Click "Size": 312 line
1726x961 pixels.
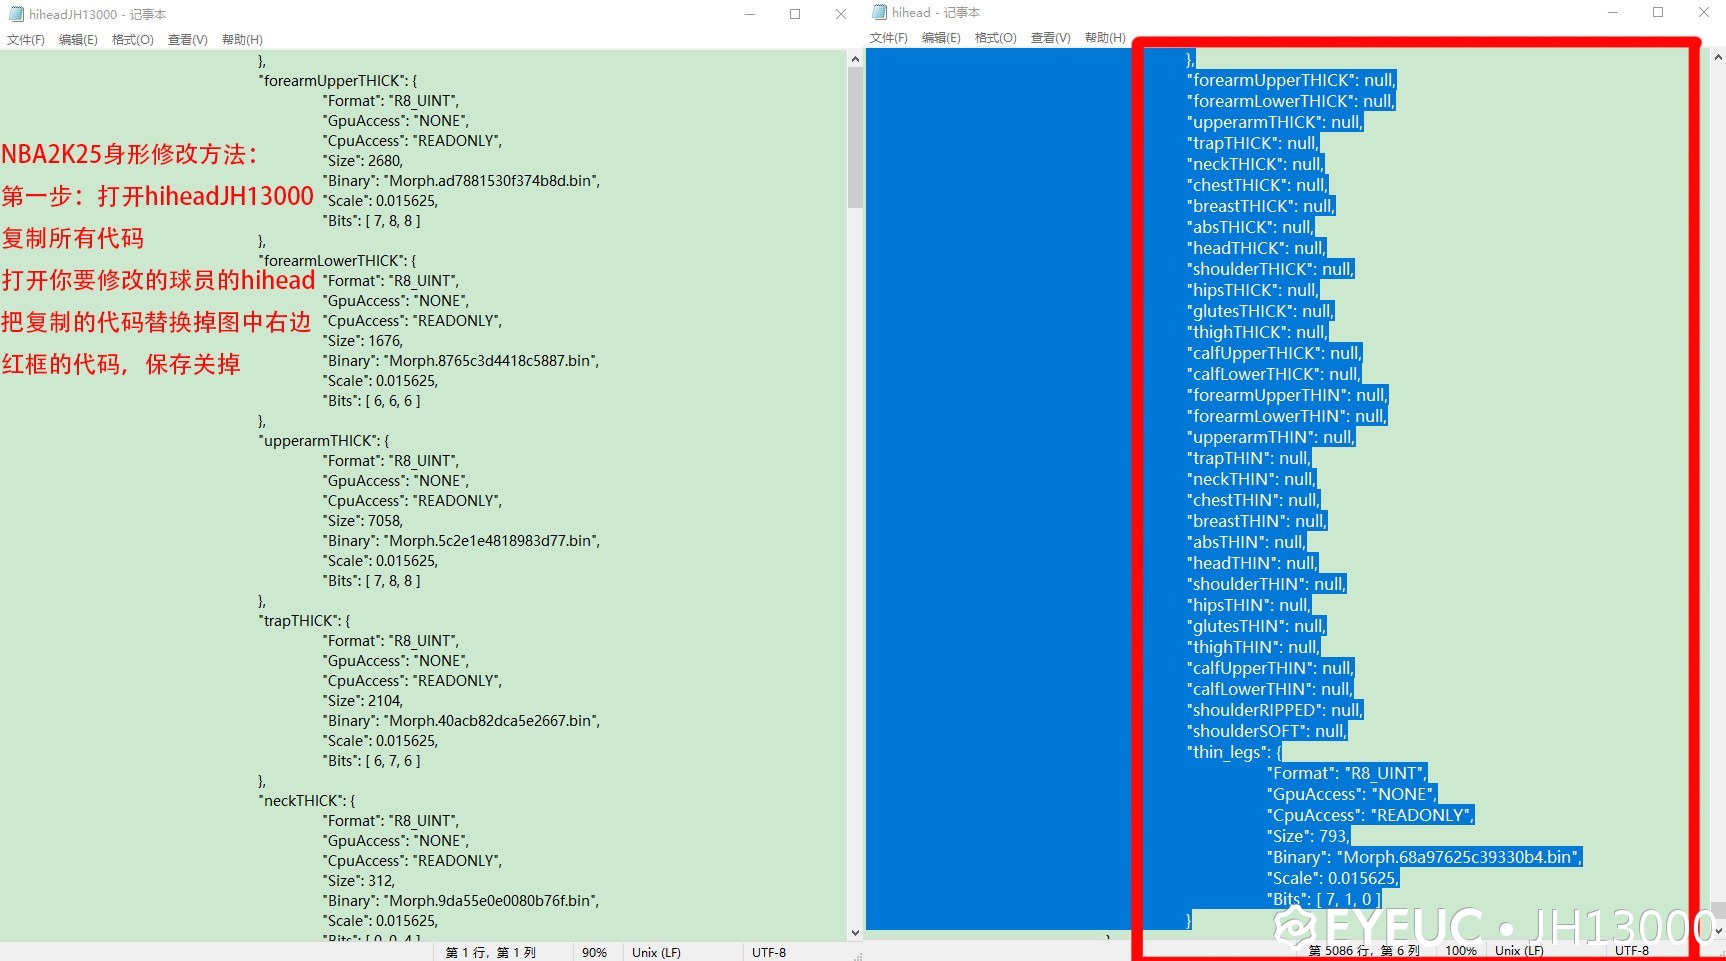click(359, 881)
